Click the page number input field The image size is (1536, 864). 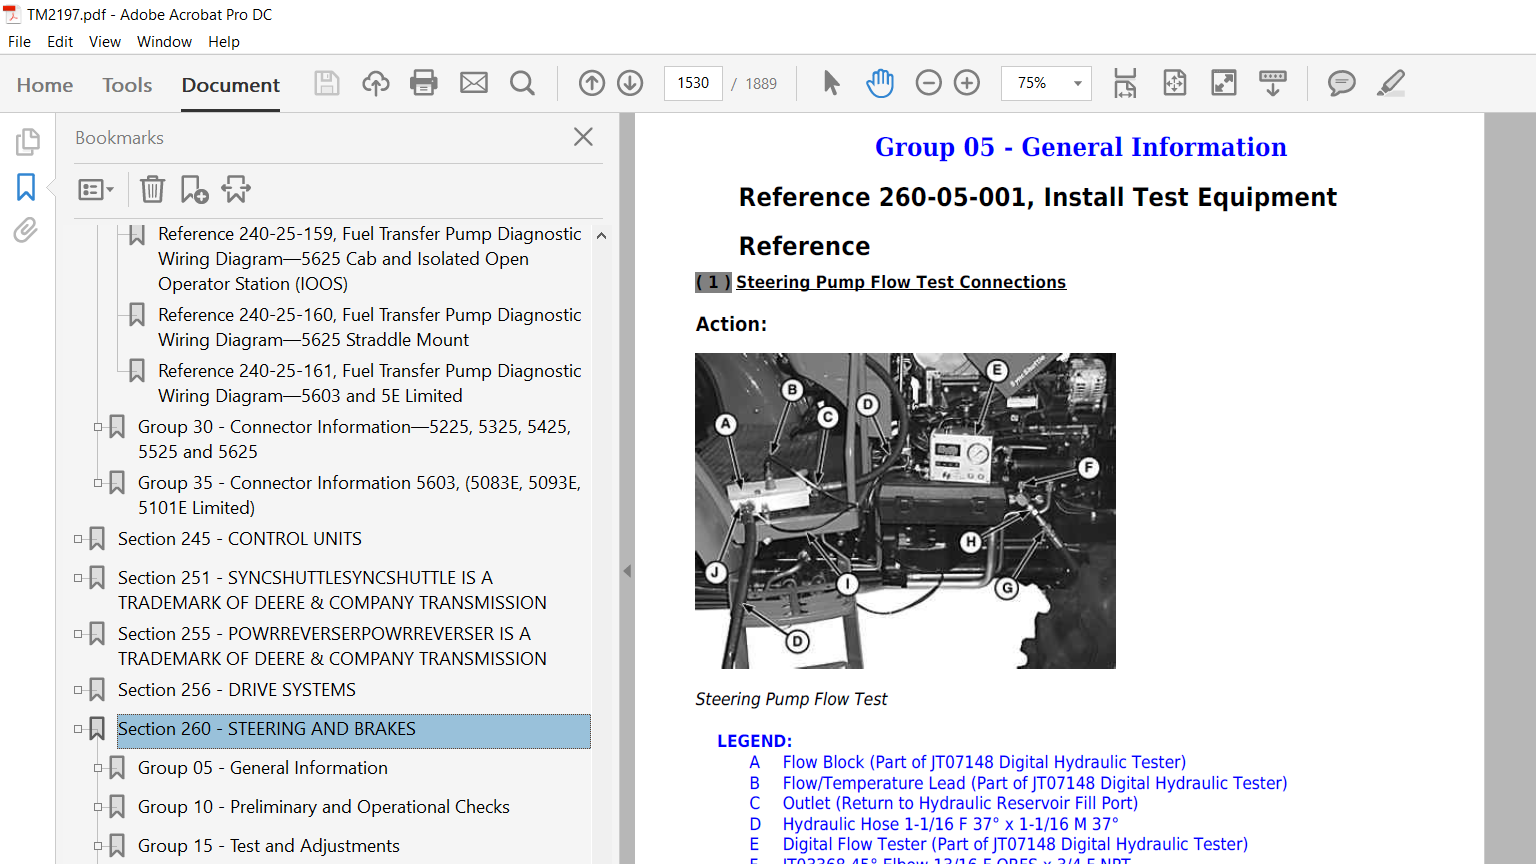coord(693,83)
